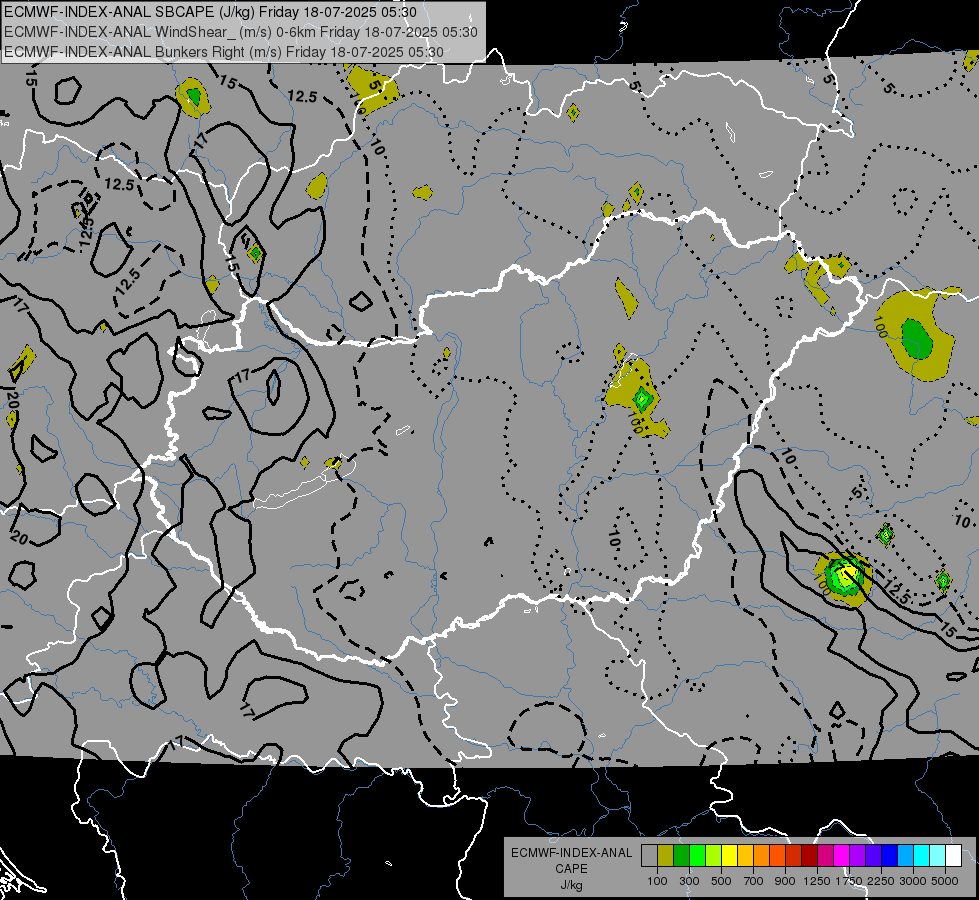This screenshot has width=979, height=900.
Task: Click the 3000 label under the legend
Action: [913, 881]
